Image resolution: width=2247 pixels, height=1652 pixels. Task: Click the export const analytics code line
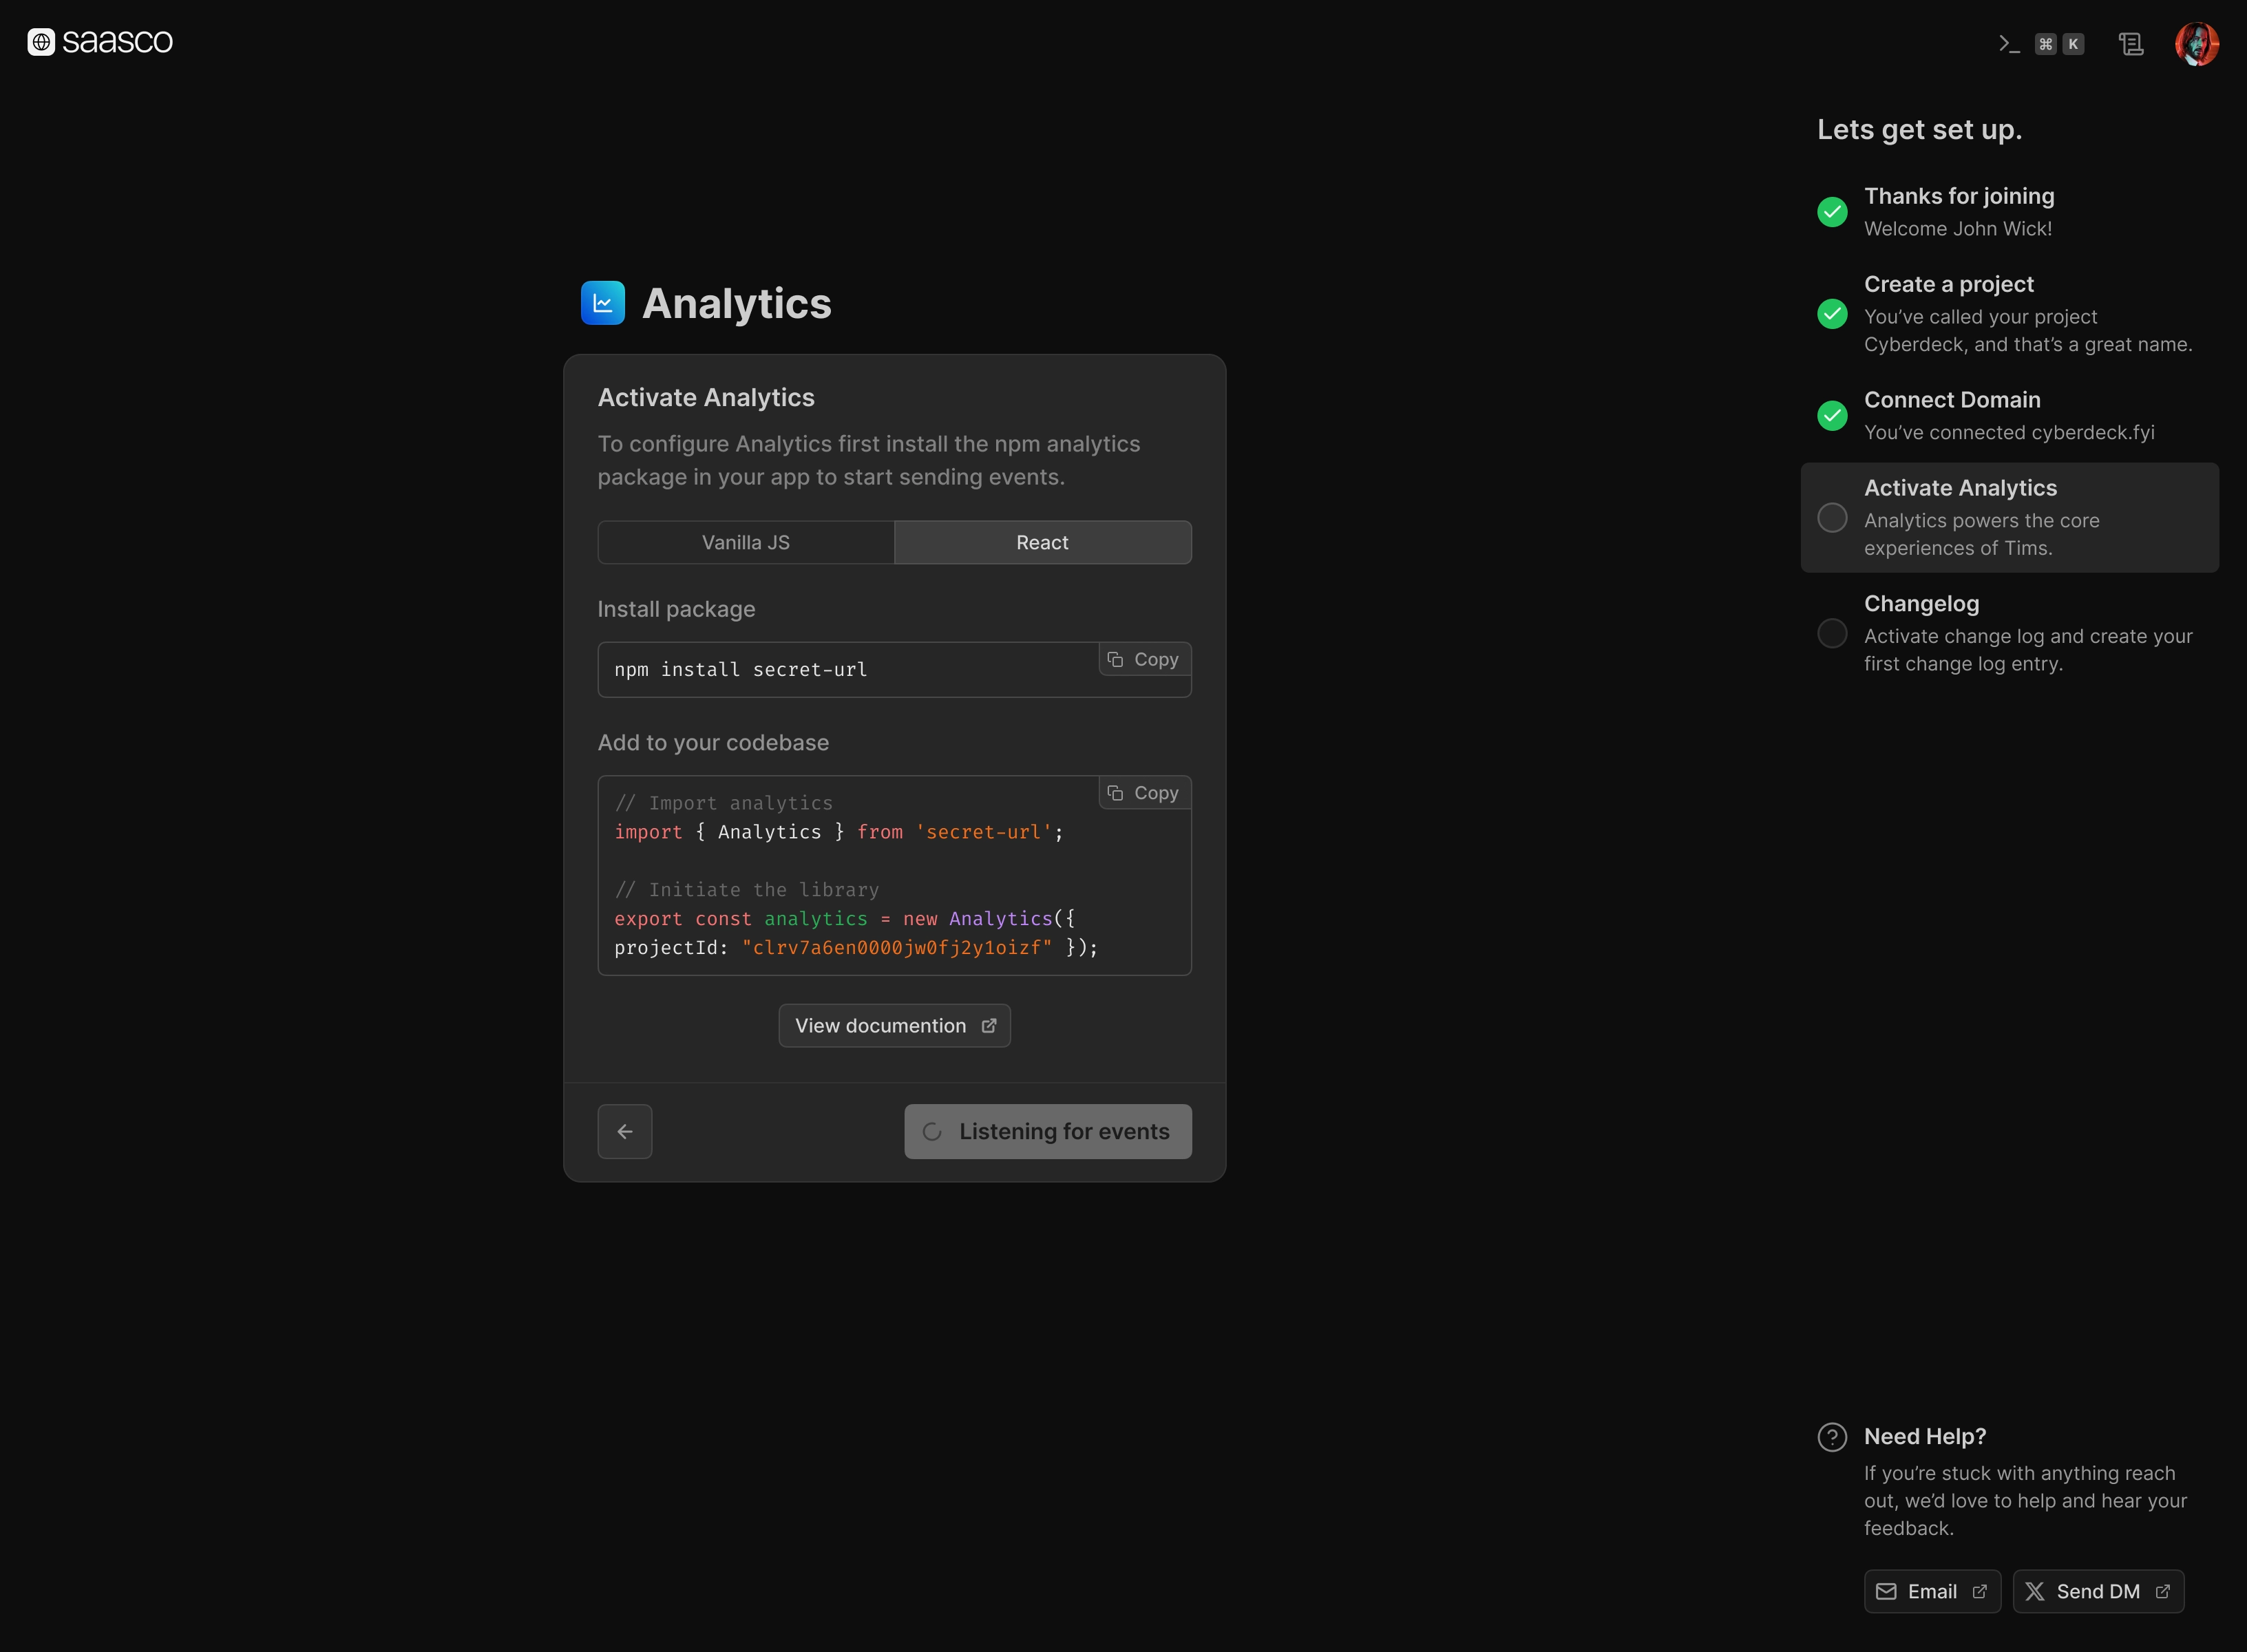(x=845, y=918)
